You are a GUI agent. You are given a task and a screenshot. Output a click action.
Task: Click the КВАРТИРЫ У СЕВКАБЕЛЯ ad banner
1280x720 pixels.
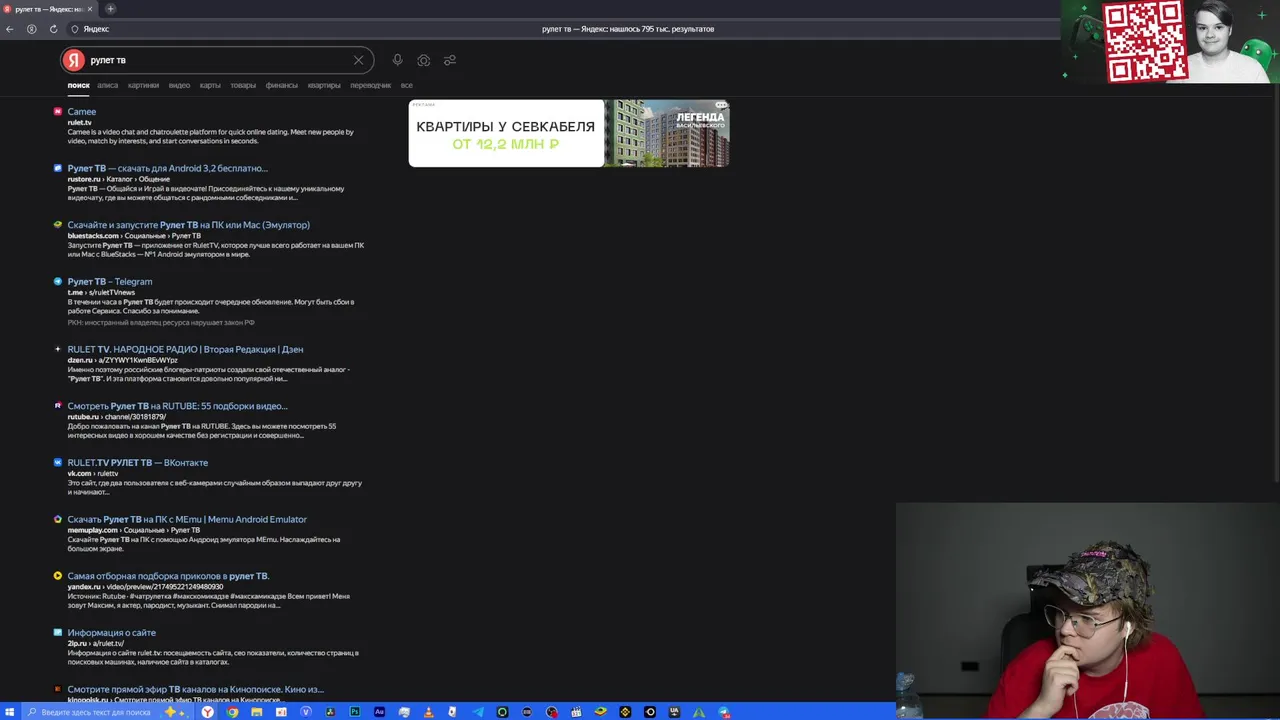(x=506, y=133)
